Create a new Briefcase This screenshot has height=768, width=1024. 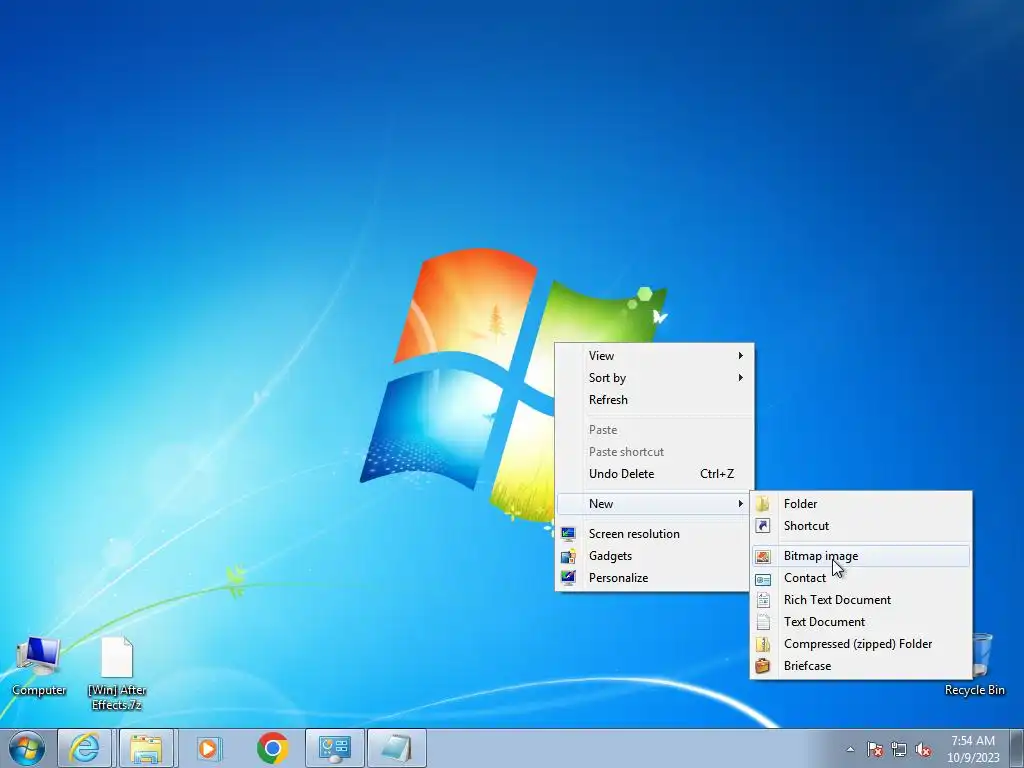[x=861, y=665]
